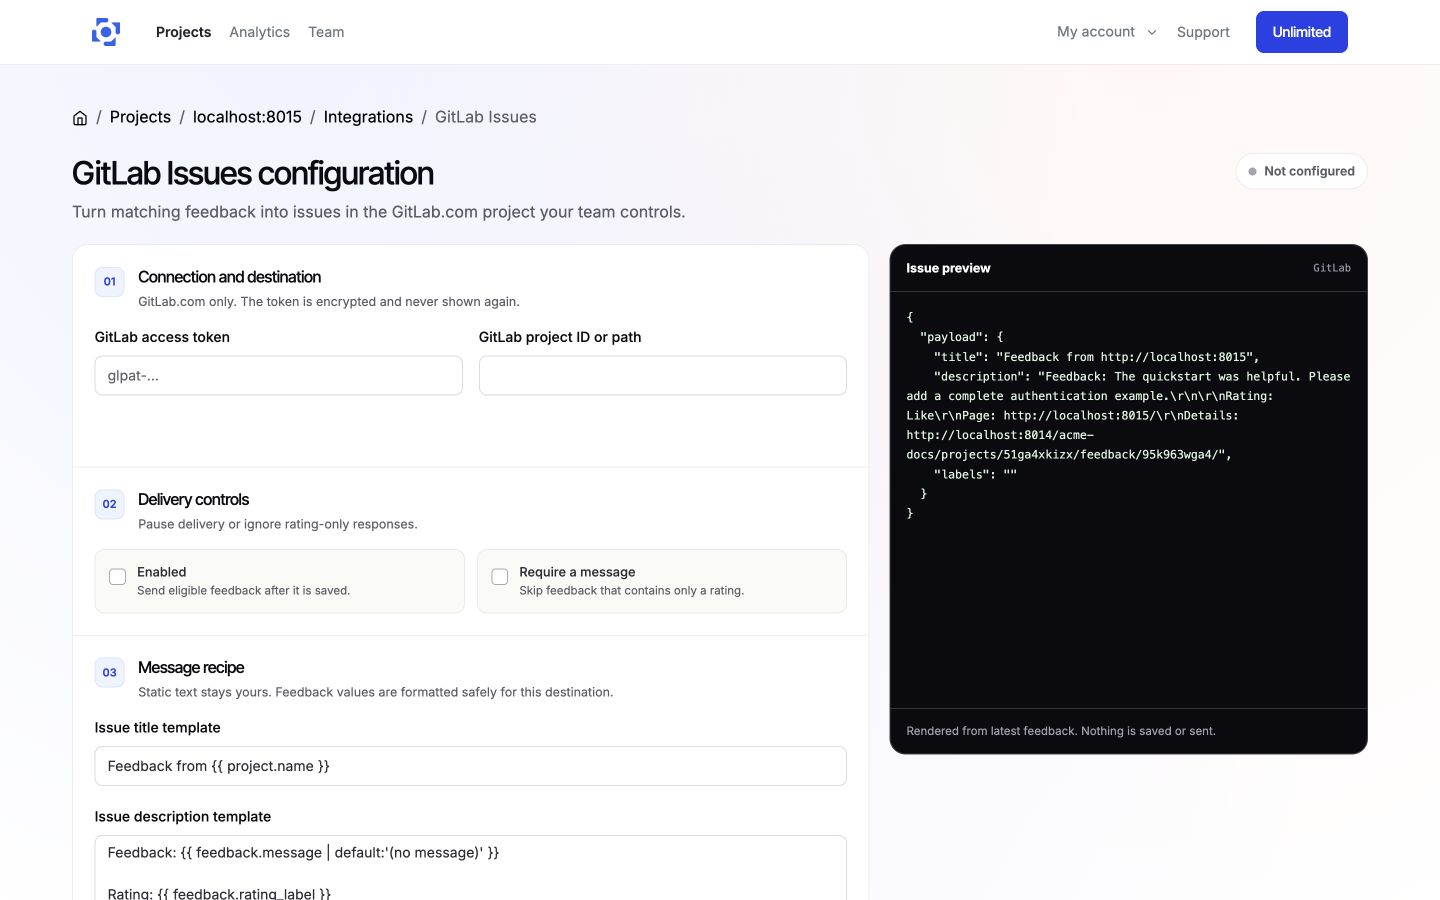The width and height of the screenshot is (1440, 900).
Task: Go back to Integrations breadcrumb
Action: click(368, 117)
